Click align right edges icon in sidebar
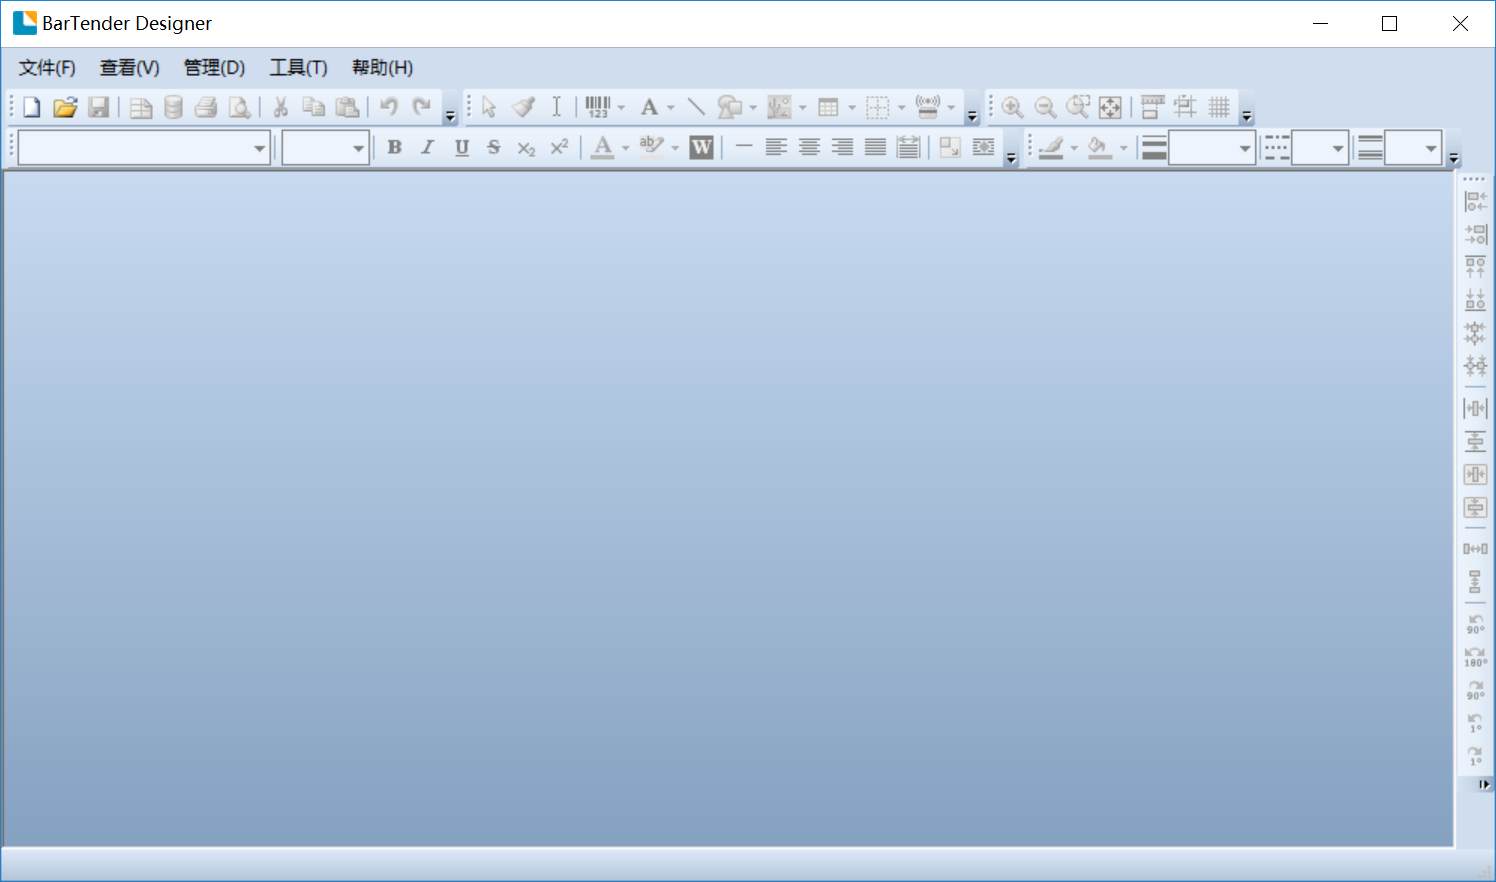Image resolution: width=1496 pixels, height=882 pixels. pos(1475,234)
